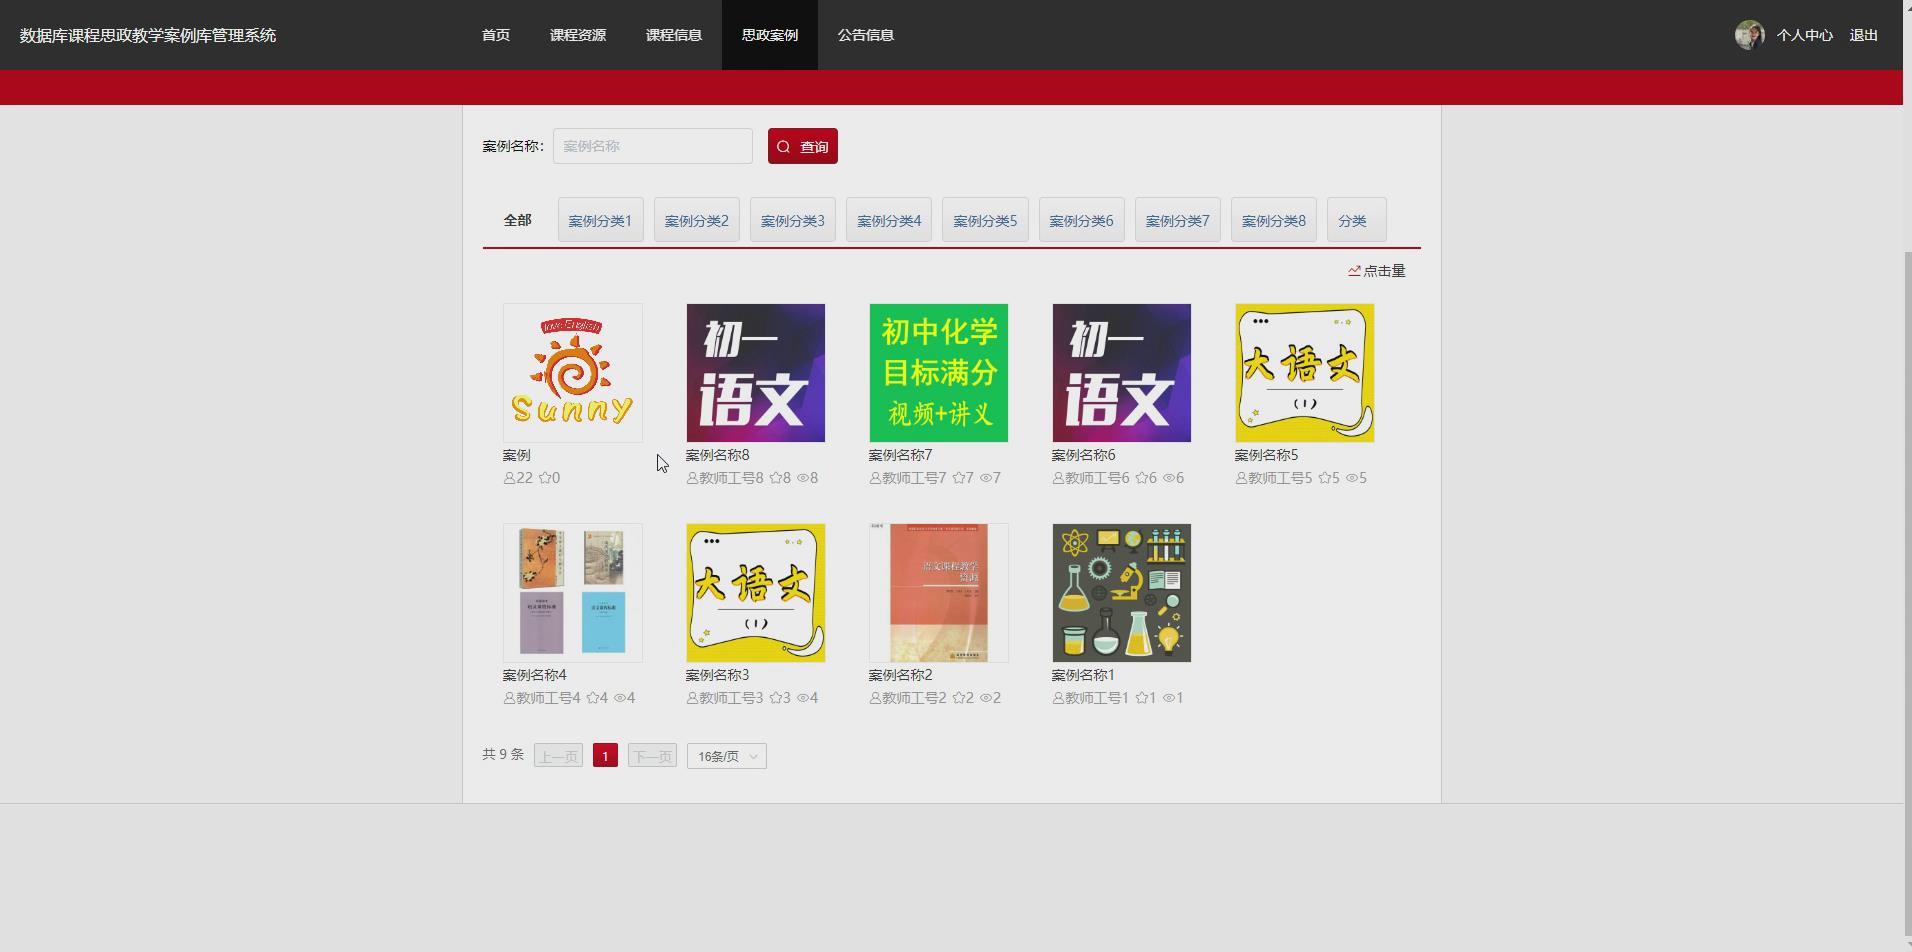Click the 点击量 trend chart sort icon
Viewport: 1912px width, 952px height.
(x=1352, y=270)
